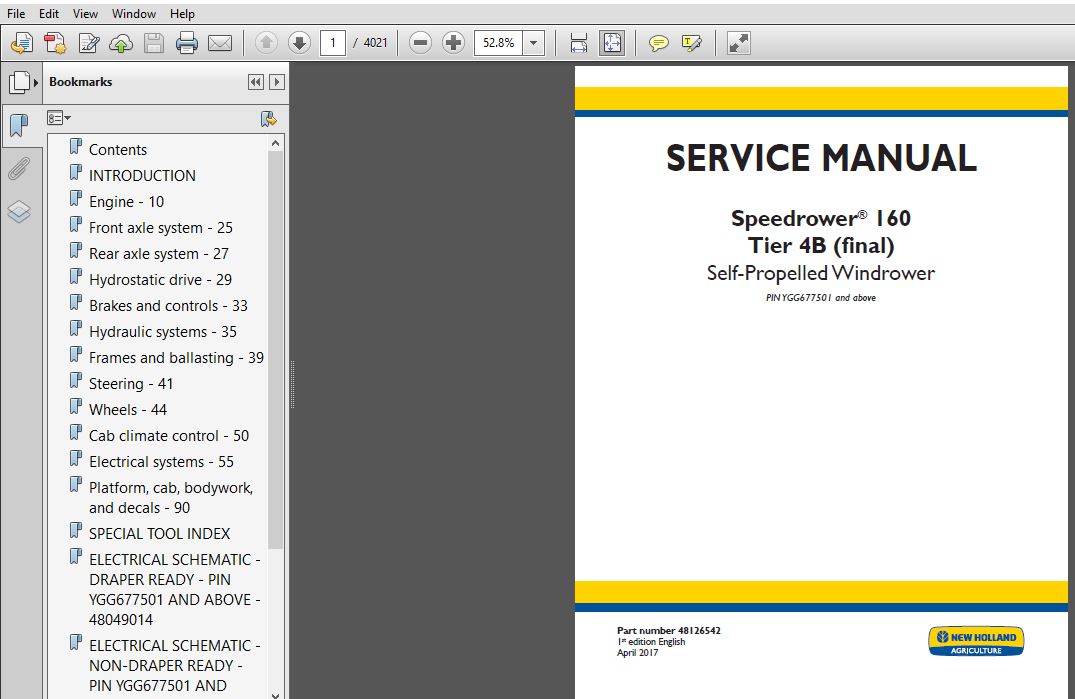The width and height of the screenshot is (1075, 699).
Task: Click the Email envelope icon
Action: click(219, 43)
